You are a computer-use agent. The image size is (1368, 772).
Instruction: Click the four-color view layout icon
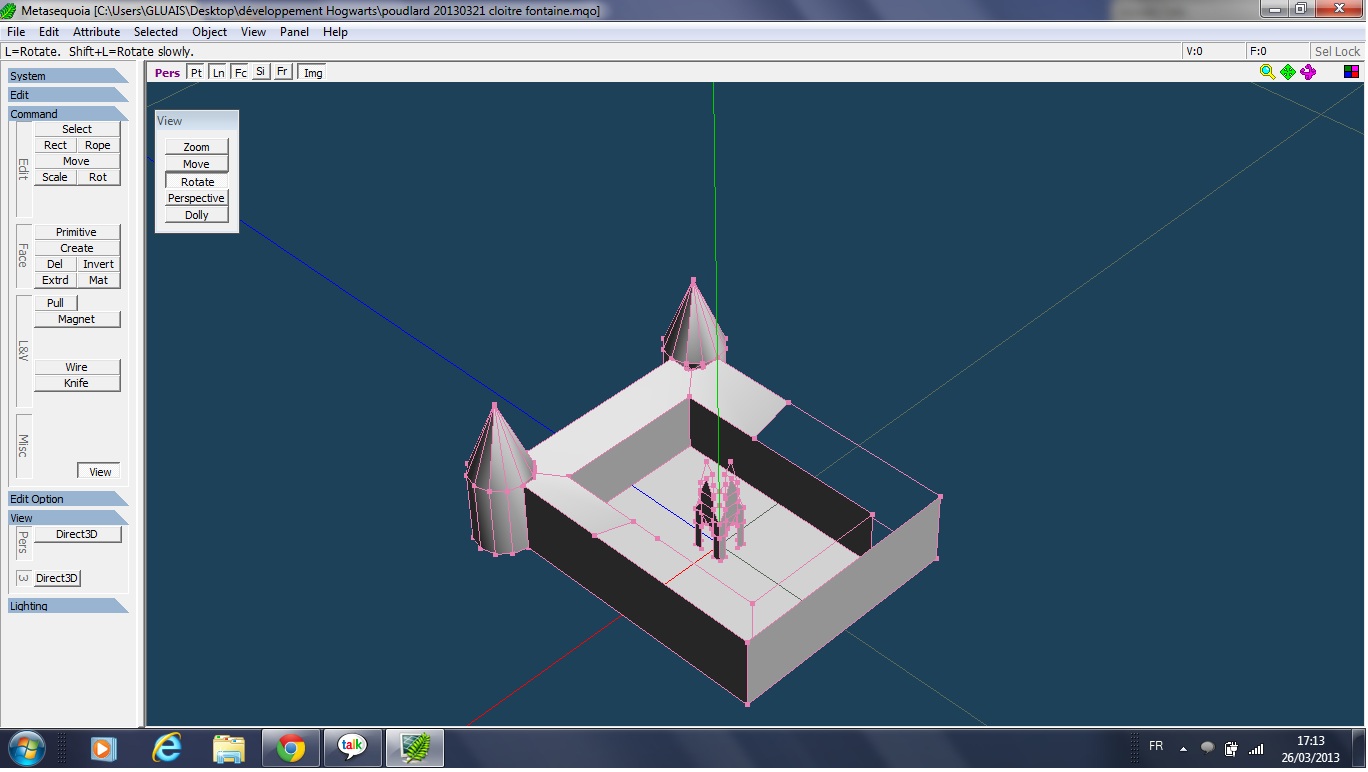(1351, 72)
